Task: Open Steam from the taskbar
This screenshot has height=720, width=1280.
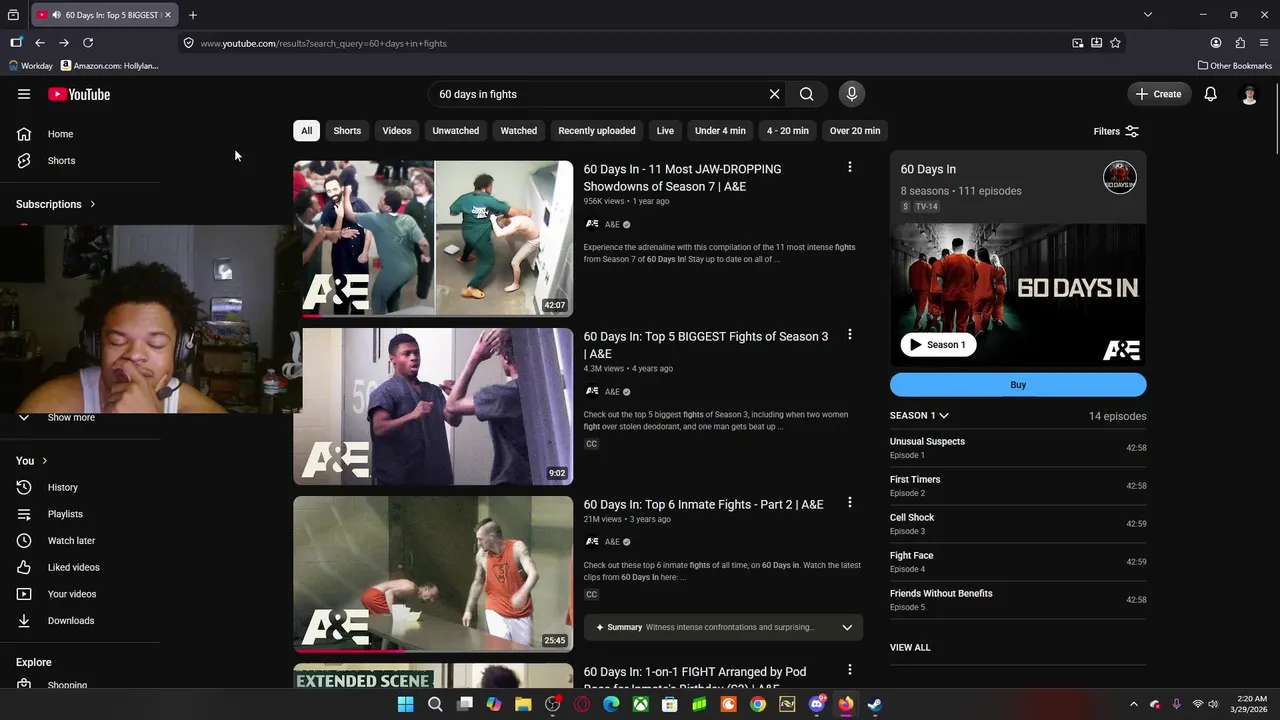Action: [x=875, y=704]
